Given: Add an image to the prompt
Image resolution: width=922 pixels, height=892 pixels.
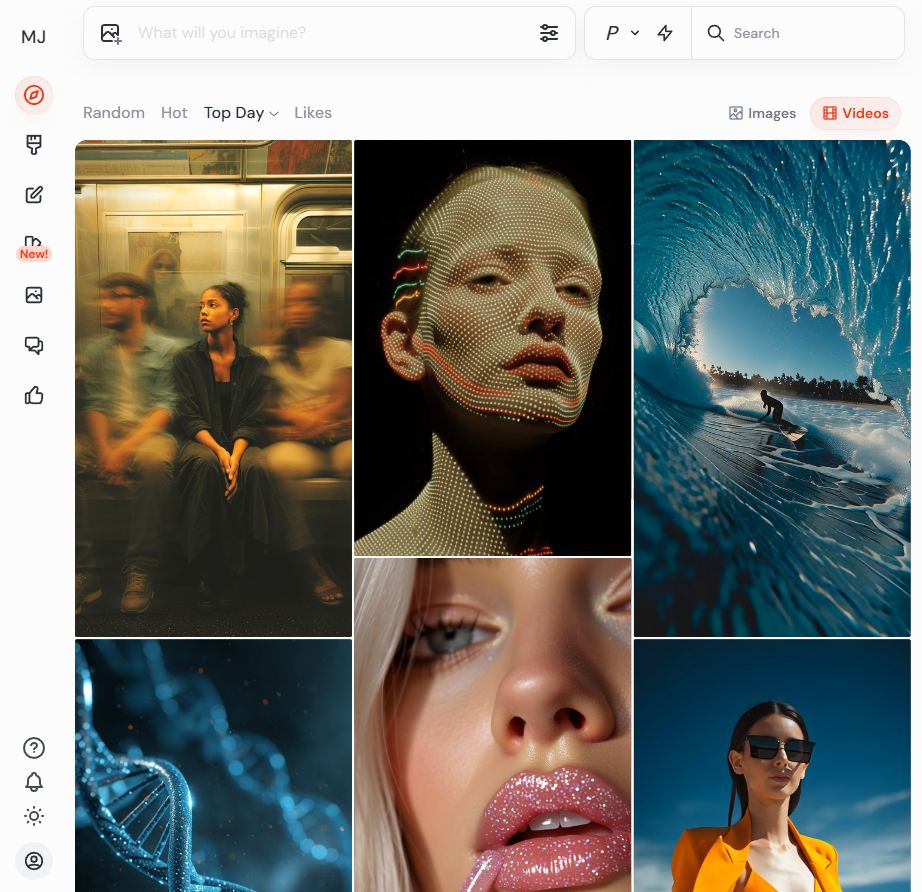Looking at the screenshot, I should (111, 34).
